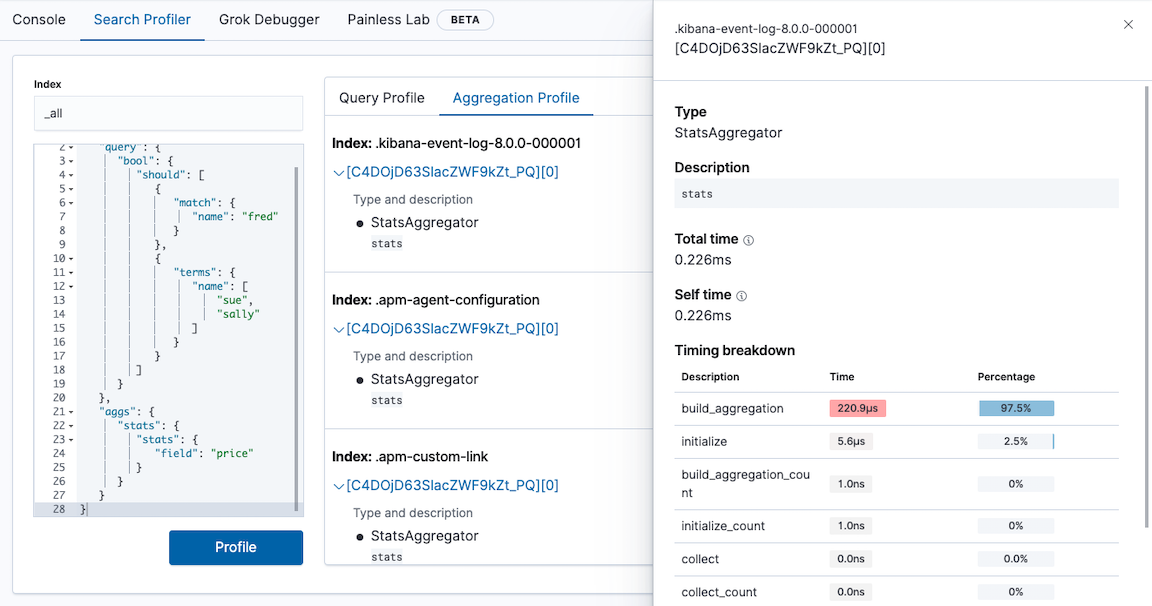Fold the "name" array on line 12
This screenshot has height=606, width=1152.
[72, 286]
